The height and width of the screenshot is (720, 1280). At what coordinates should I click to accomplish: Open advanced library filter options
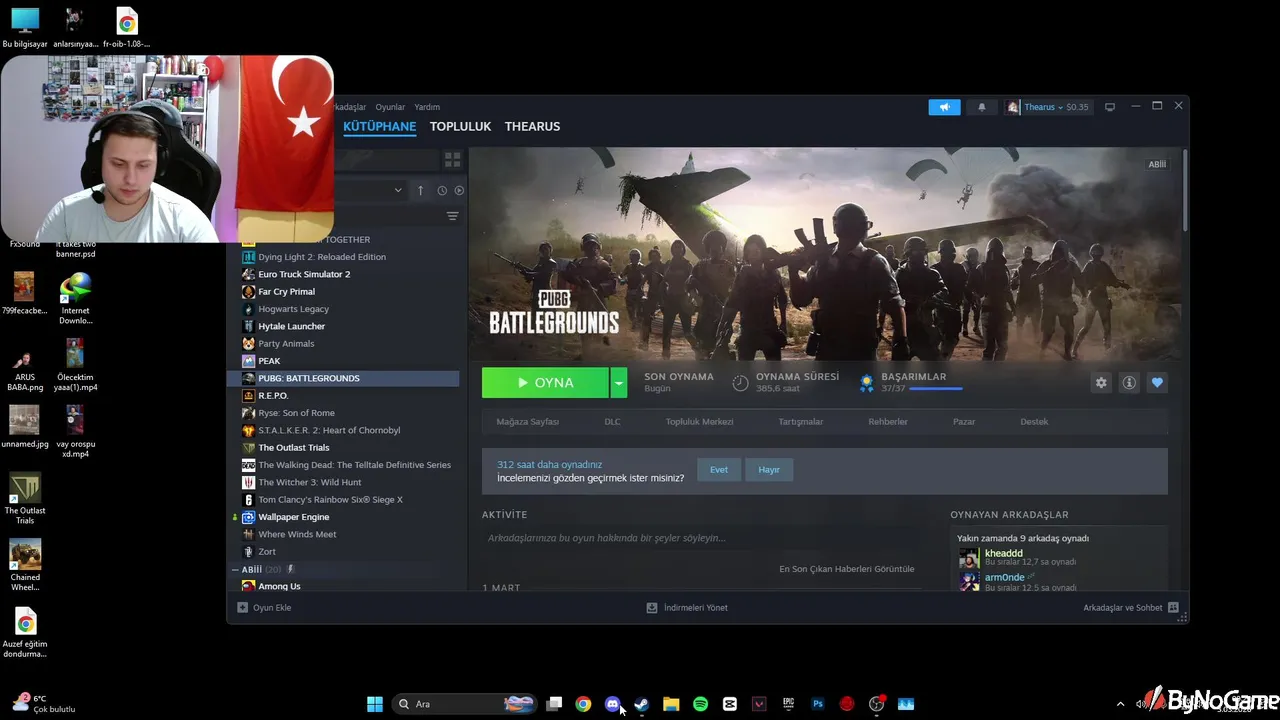(452, 216)
